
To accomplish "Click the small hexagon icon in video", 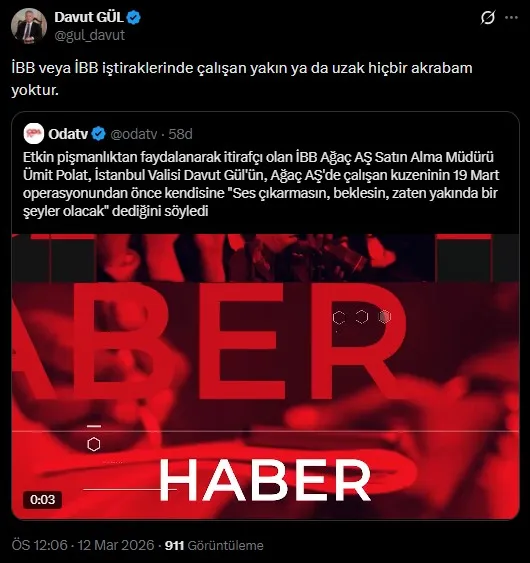I will pos(94,445).
